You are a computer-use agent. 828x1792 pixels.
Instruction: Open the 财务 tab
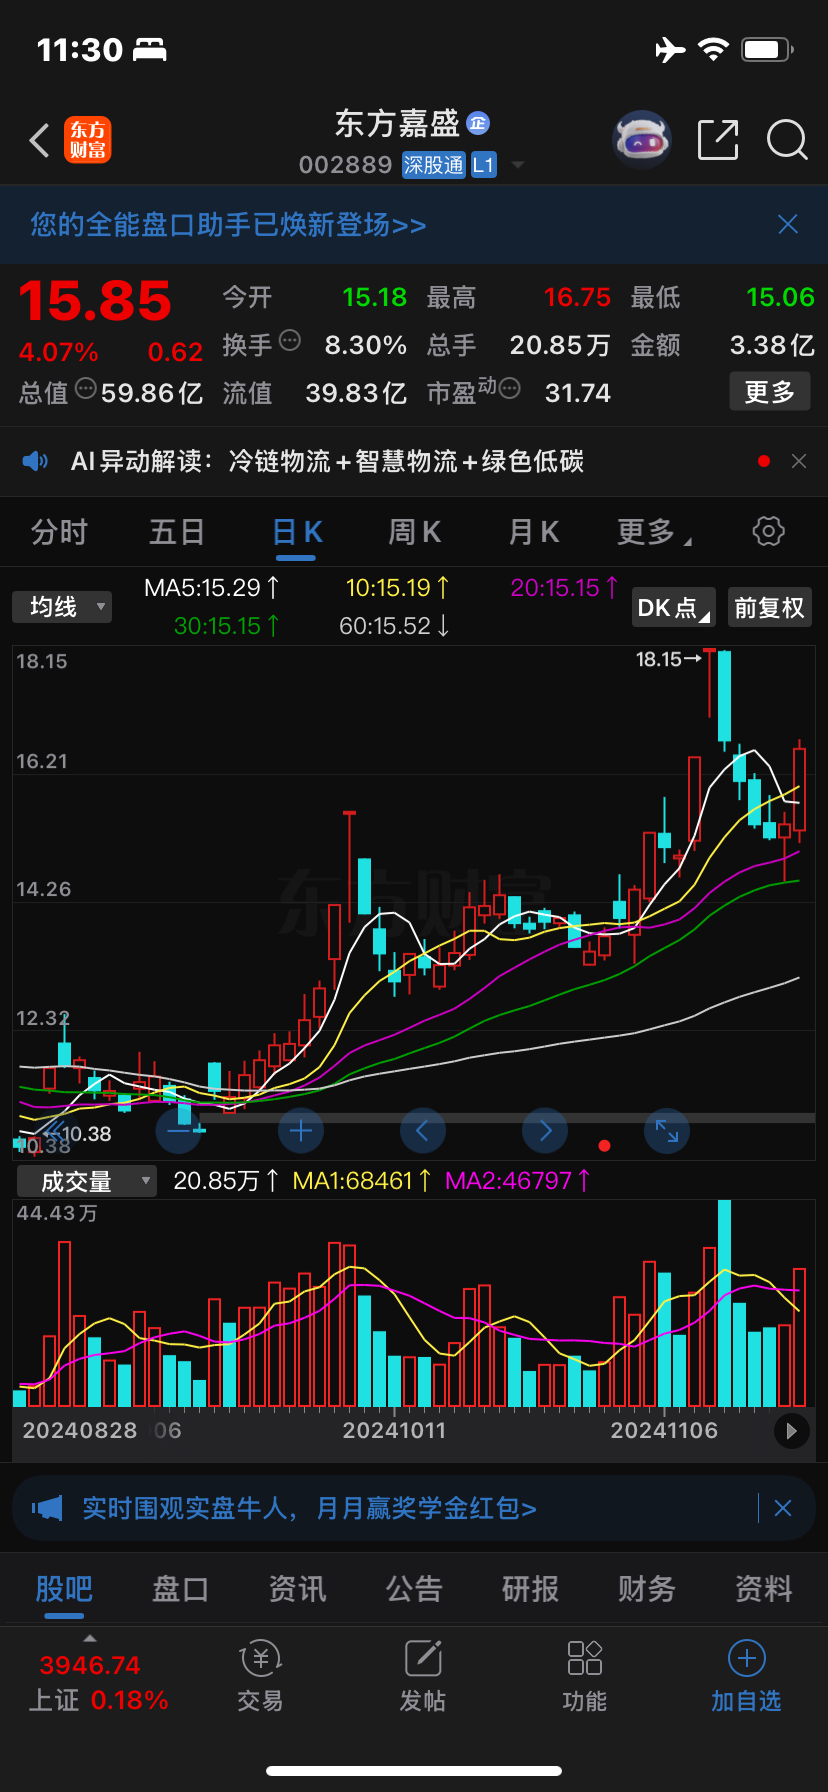[x=647, y=1589]
